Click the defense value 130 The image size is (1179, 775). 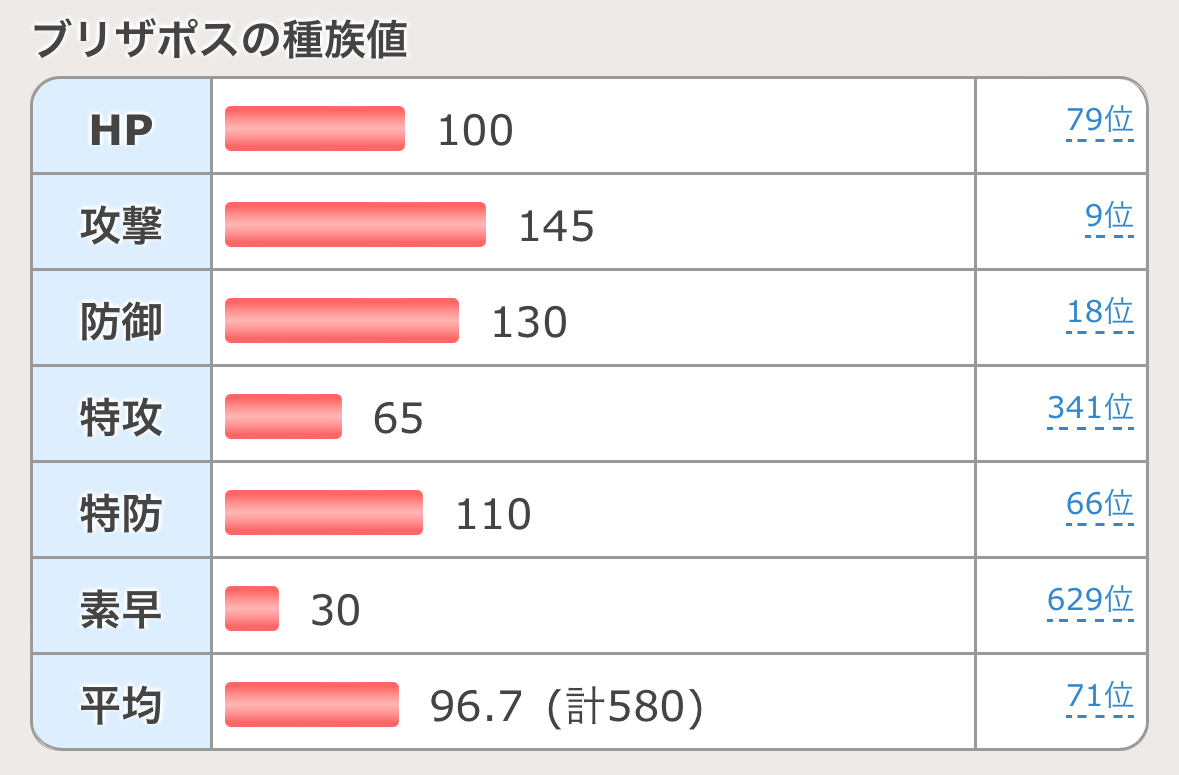529,322
